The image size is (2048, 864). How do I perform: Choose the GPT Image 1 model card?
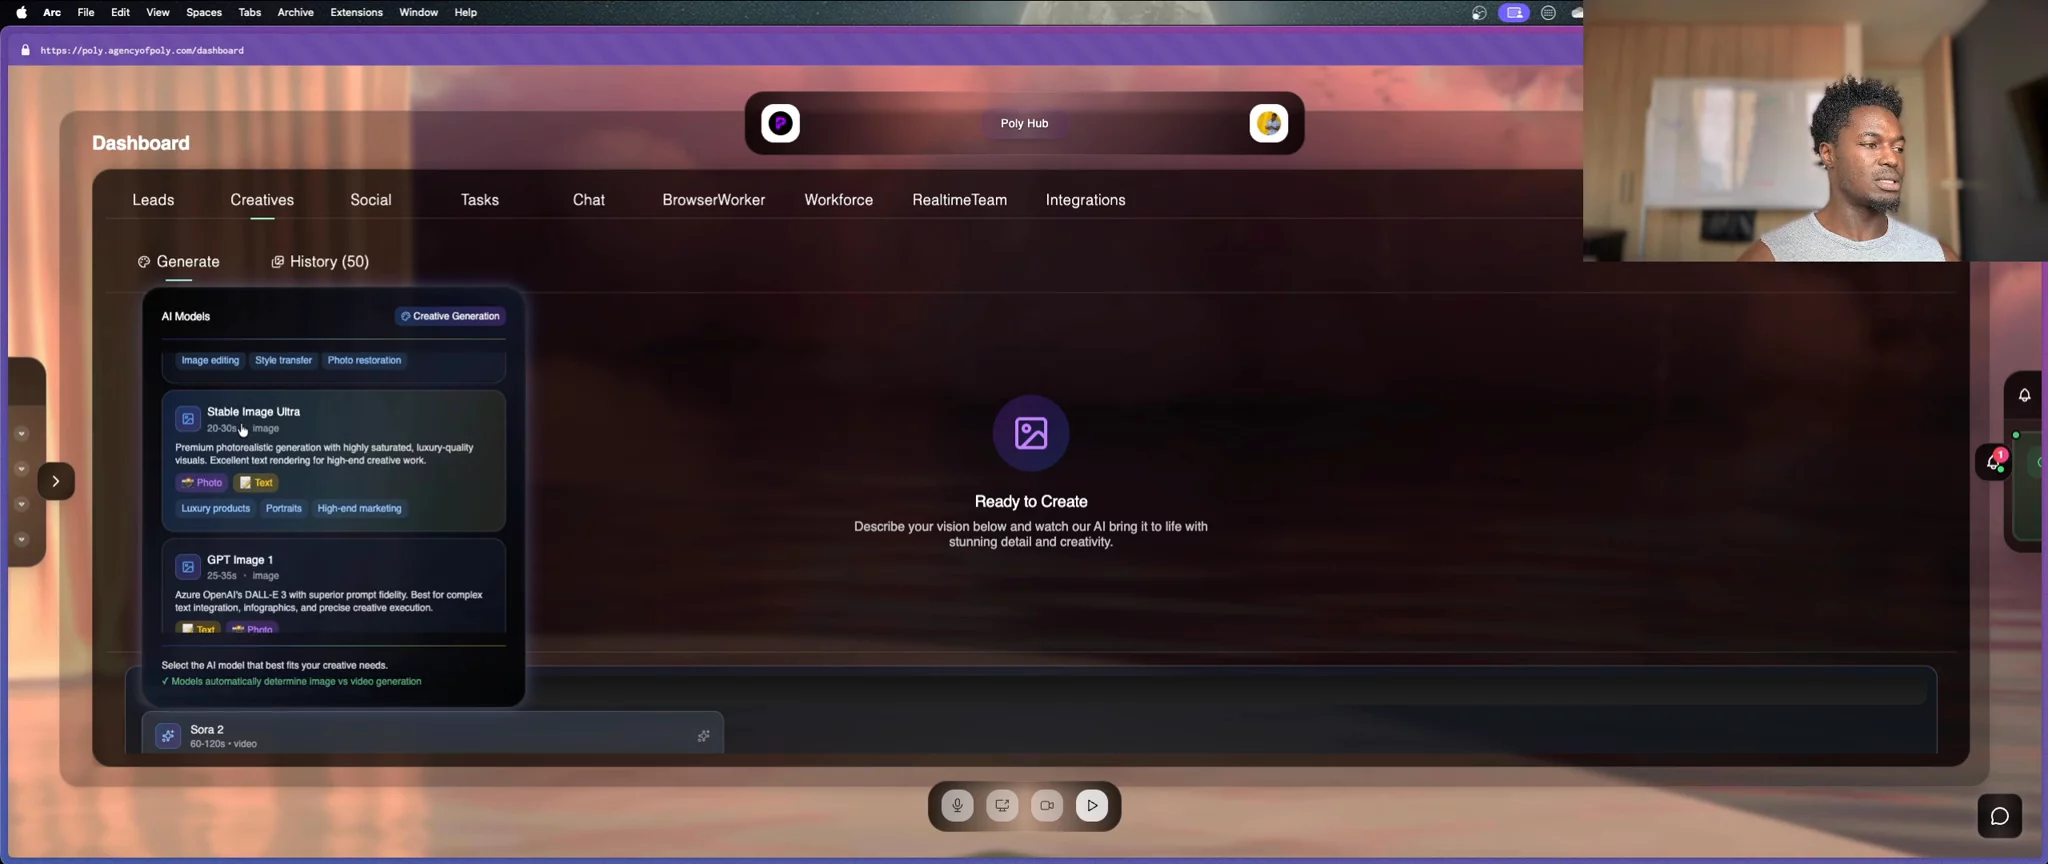coord(333,585)
